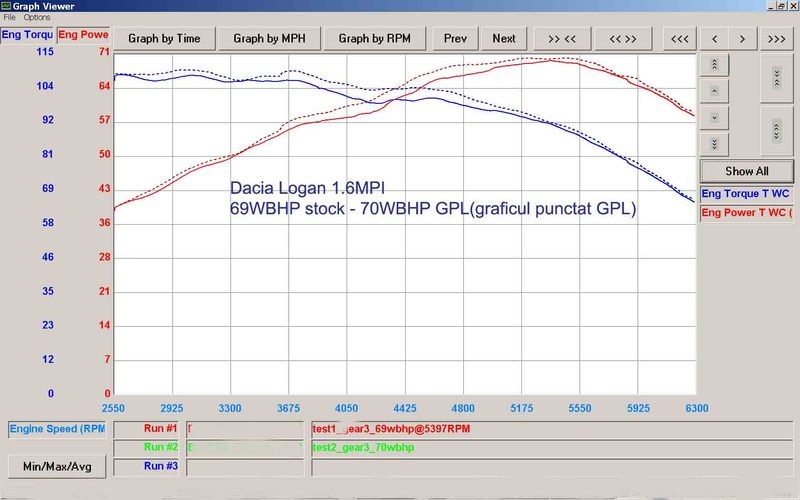Close the Graph Viewer window
Image resolution: width=800 pixels, height=500 pixels.
(x=793, y=6)
